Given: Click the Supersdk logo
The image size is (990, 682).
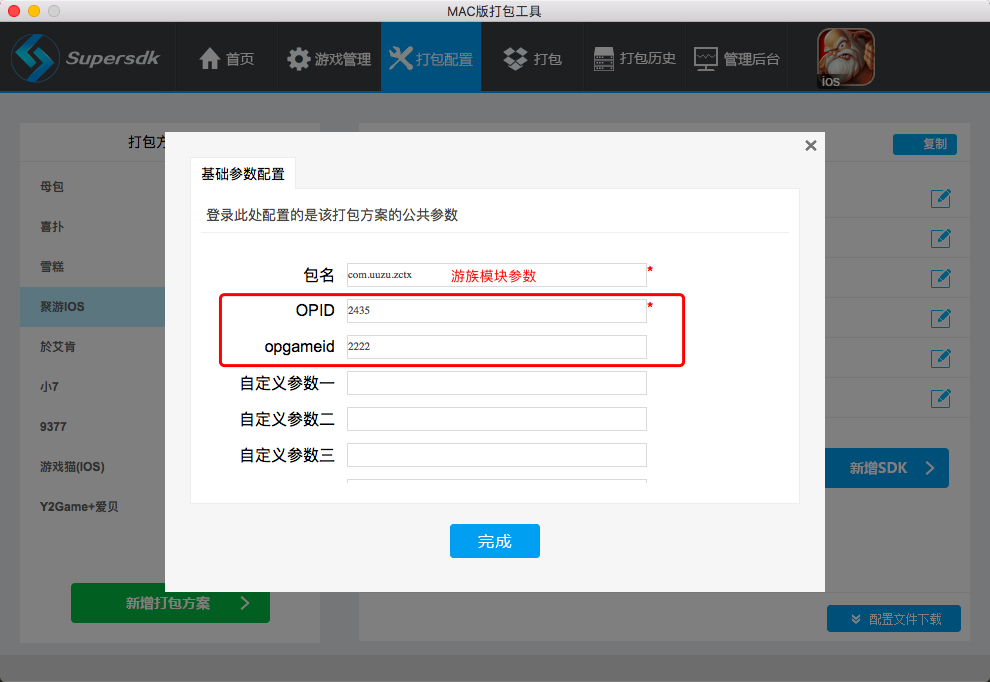Looking at the screenshot, I should [86, 58].
